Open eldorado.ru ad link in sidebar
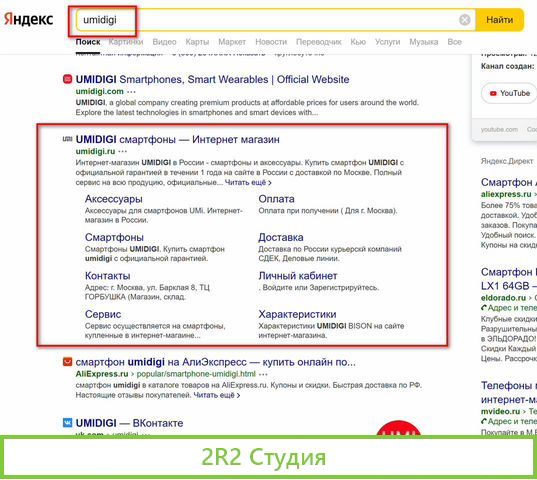 [503, 298]
